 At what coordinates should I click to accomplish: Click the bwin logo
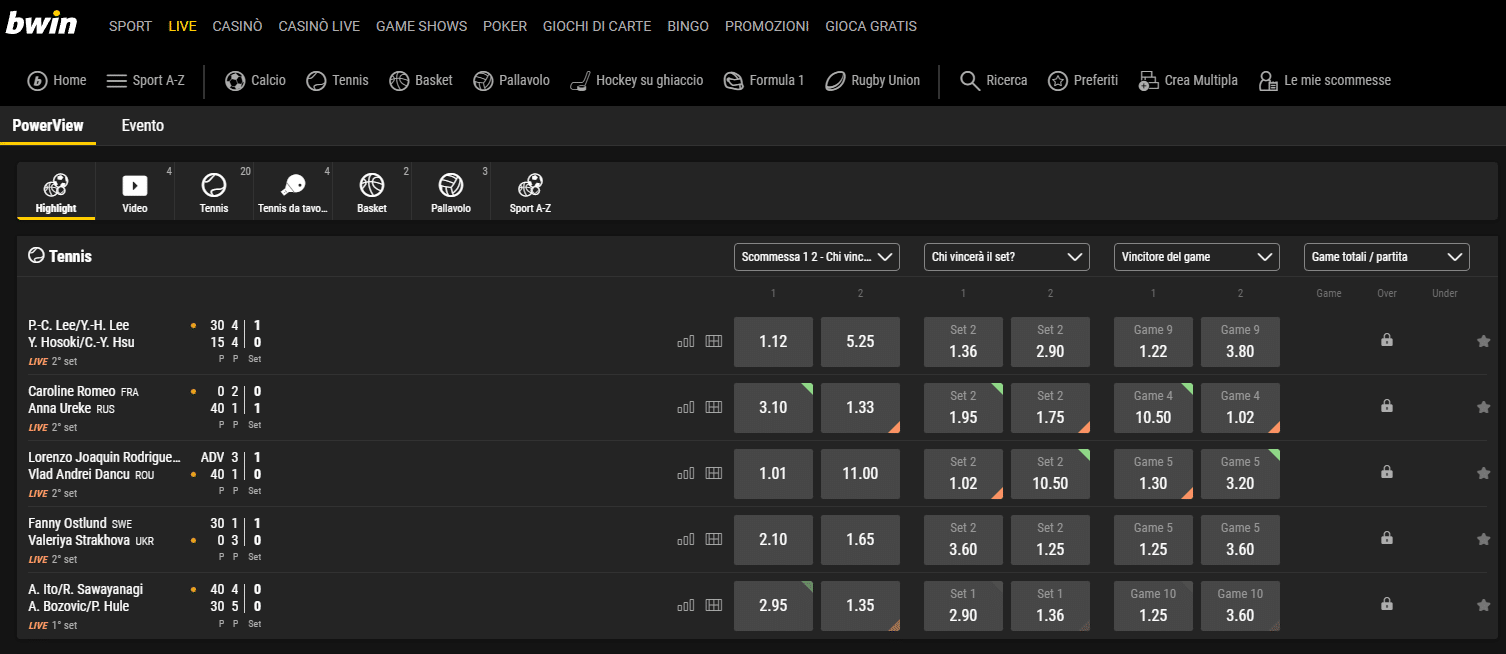click(x=41, y=24)
